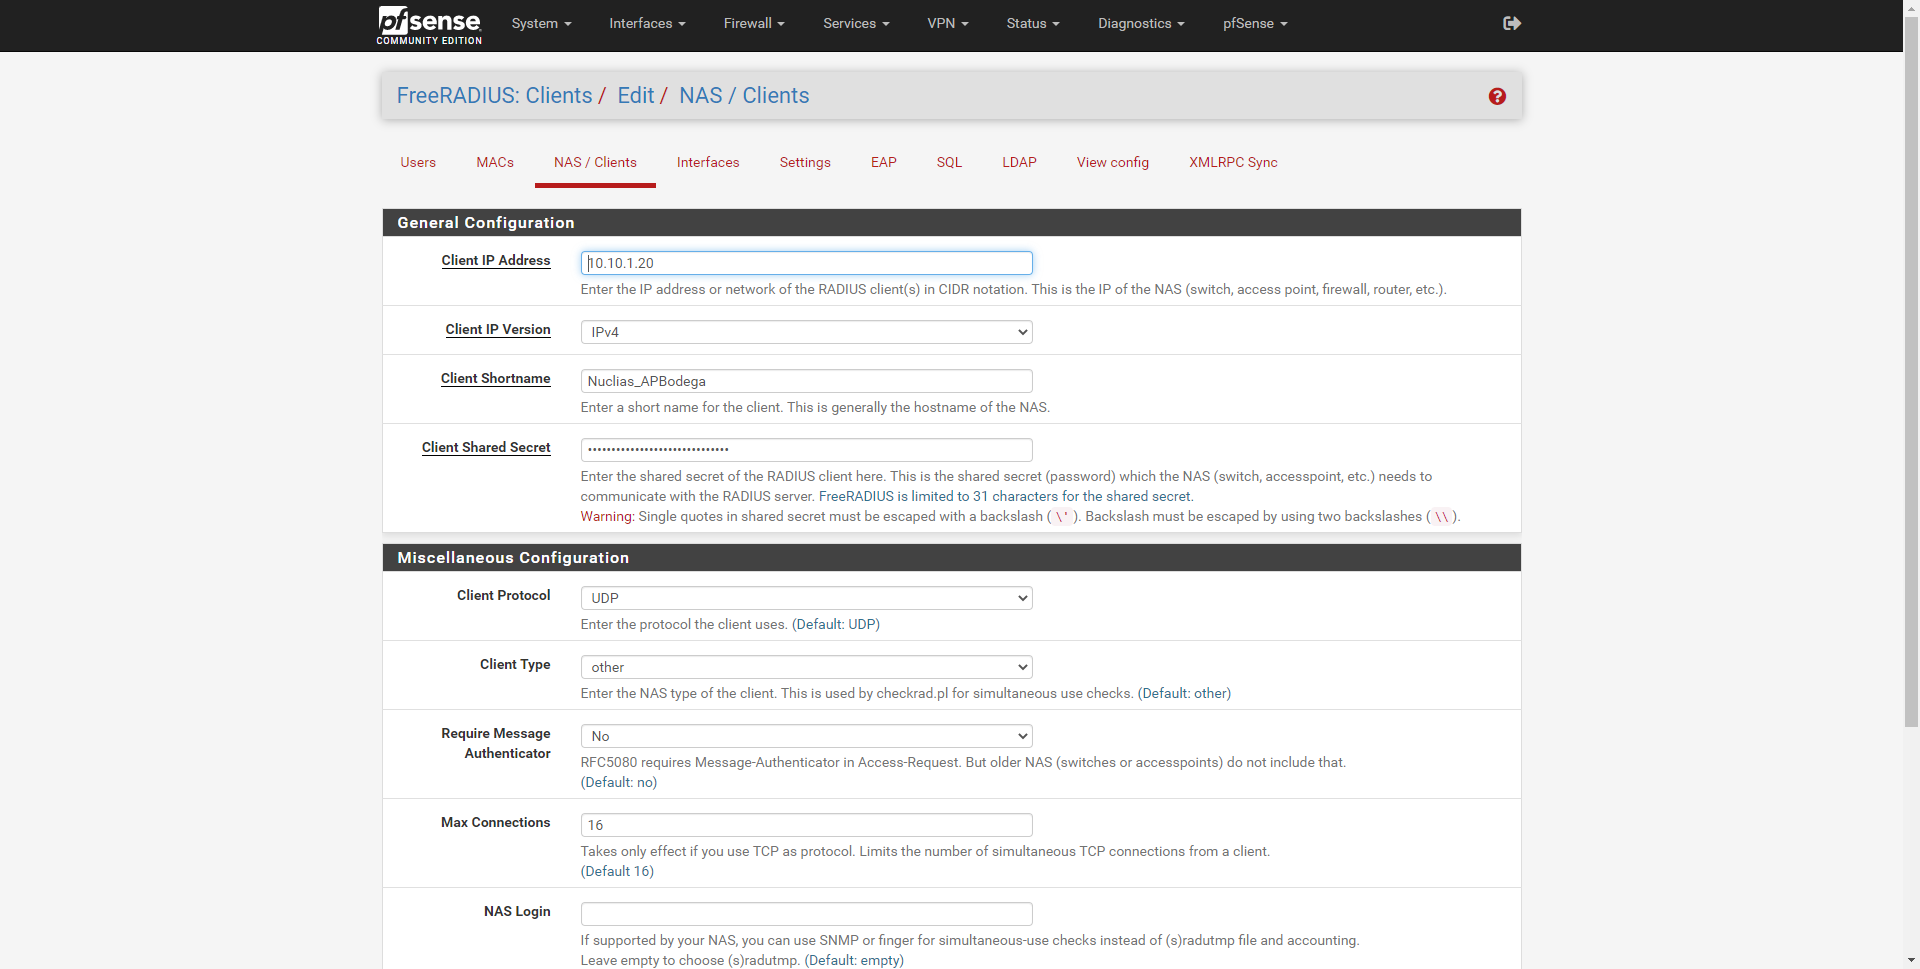Click the NAS Login input field

806,914
